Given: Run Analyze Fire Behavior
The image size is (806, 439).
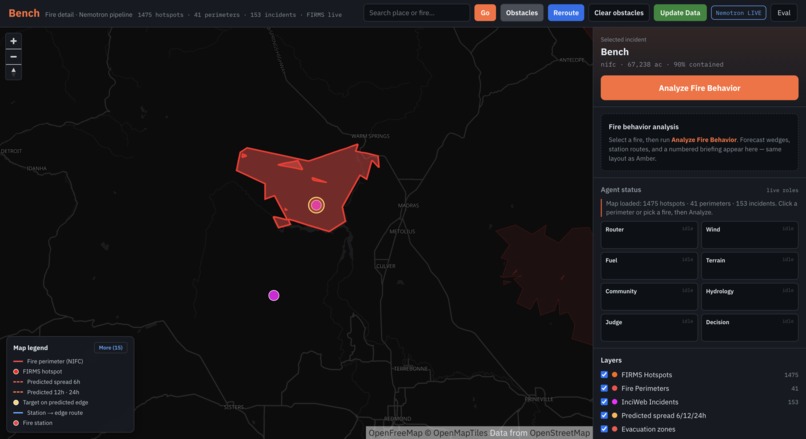Looking at the screenshot, I should point(699,88).
